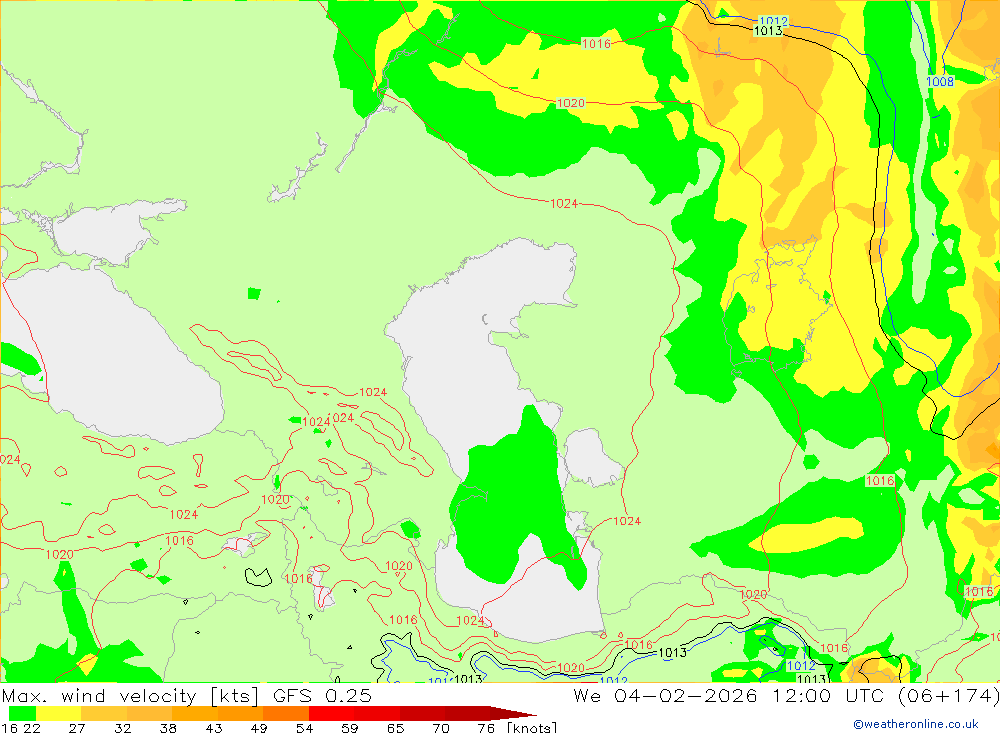This screenshot has height=733, width=1000.
Task: Click the legend value '70'
Action: [441, 728]
